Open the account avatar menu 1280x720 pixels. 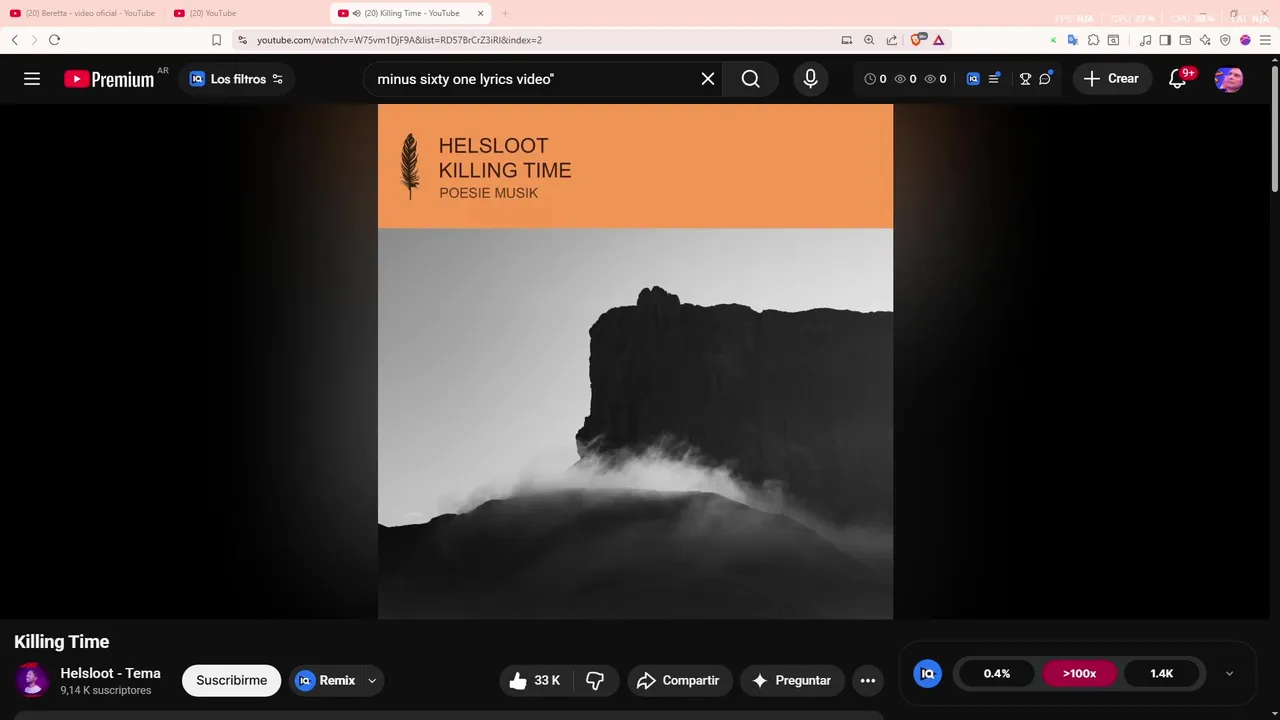point(1229,79)
